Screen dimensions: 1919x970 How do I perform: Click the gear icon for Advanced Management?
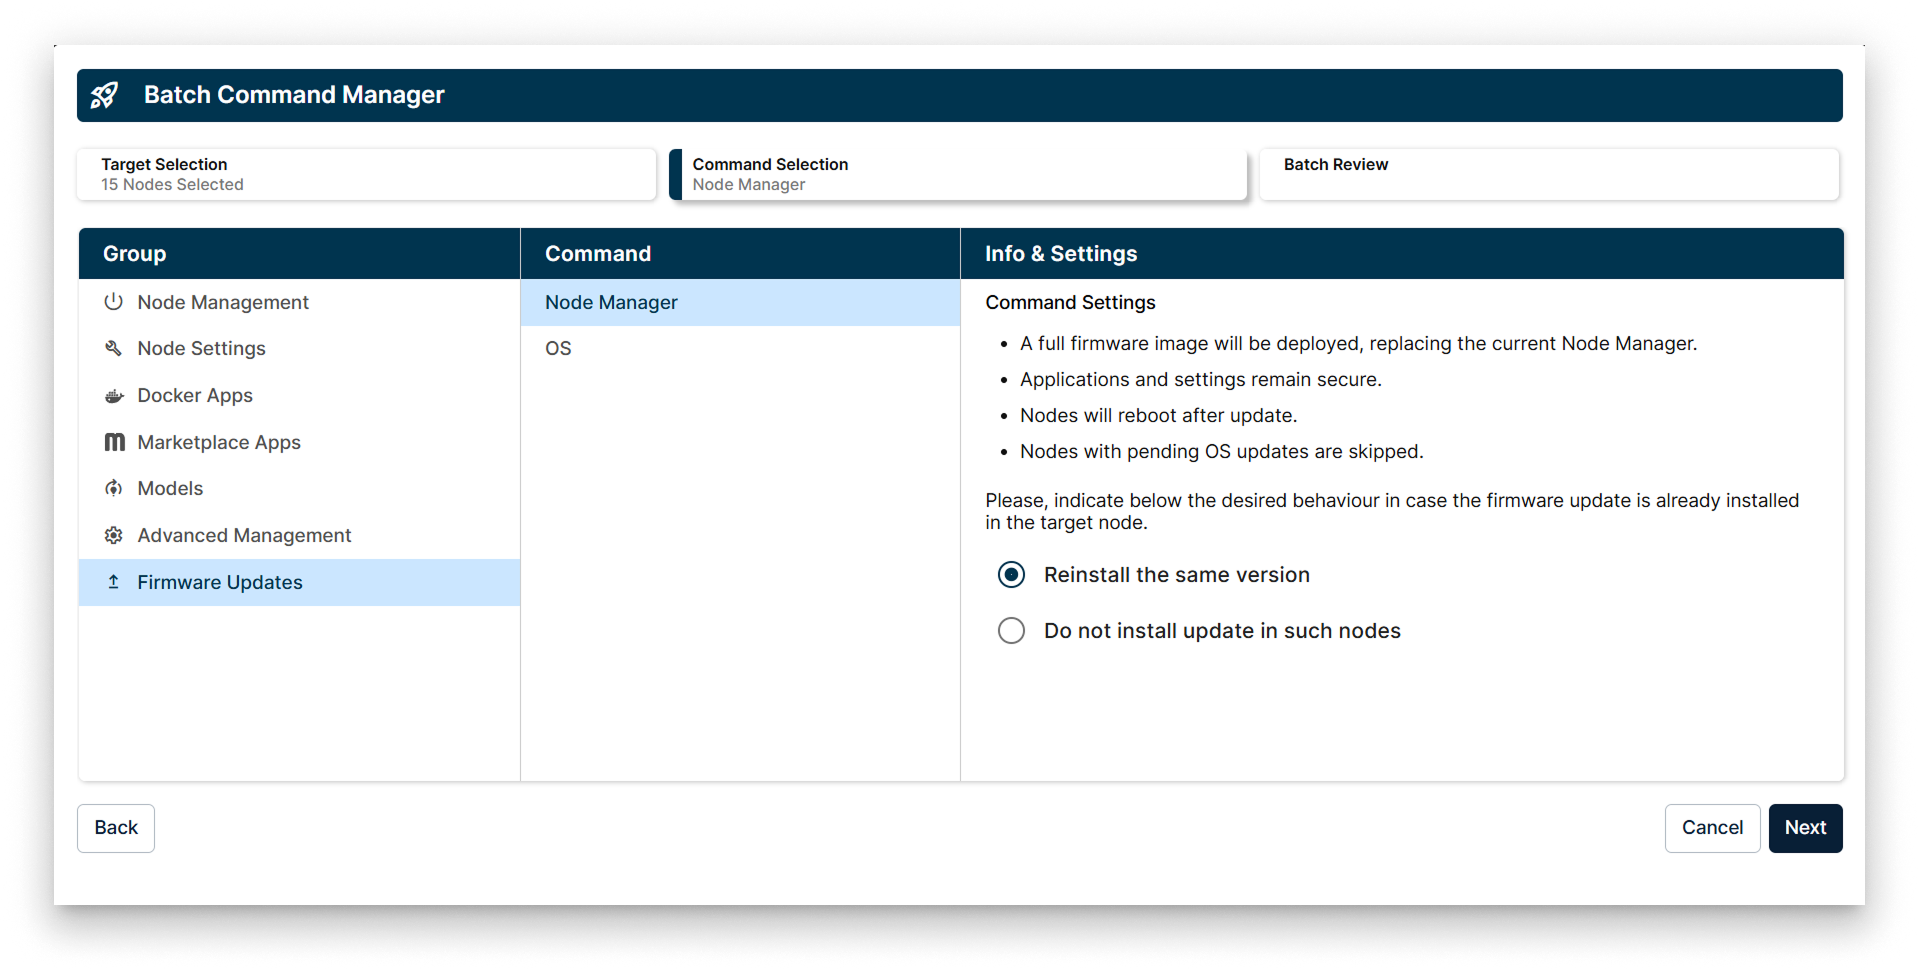tap(113, 535)
